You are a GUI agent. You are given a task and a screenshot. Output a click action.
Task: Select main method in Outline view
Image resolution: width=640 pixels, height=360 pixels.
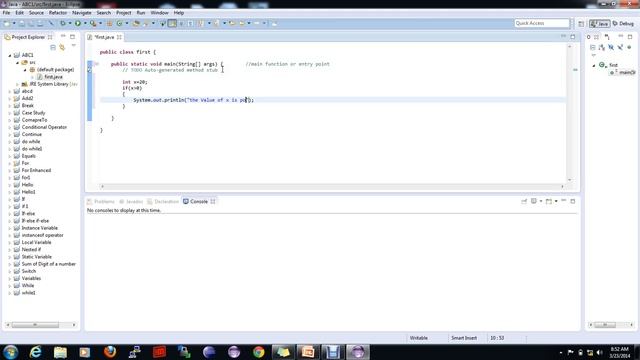tap(623, 72)
